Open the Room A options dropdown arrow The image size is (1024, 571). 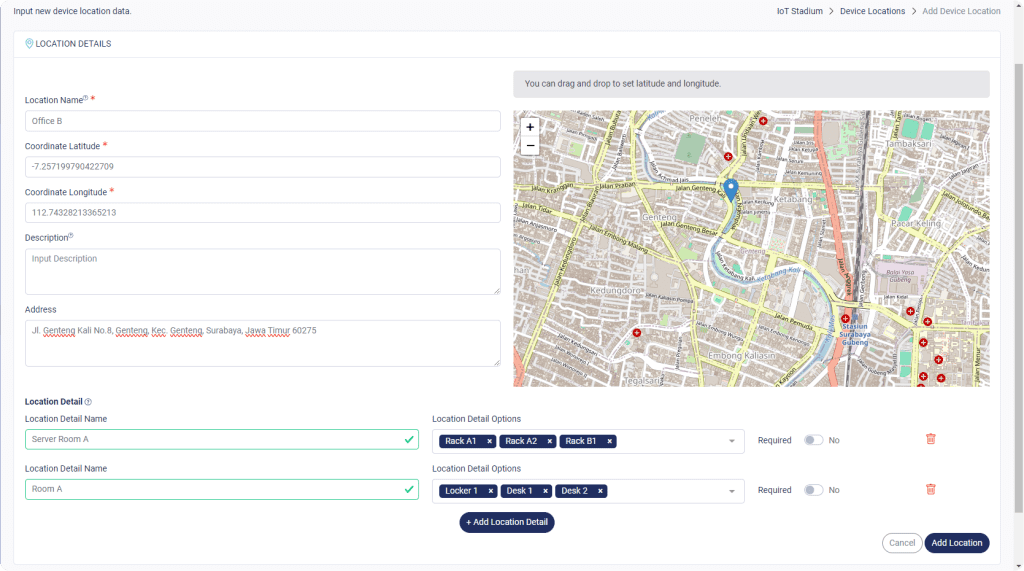[731, 491]
